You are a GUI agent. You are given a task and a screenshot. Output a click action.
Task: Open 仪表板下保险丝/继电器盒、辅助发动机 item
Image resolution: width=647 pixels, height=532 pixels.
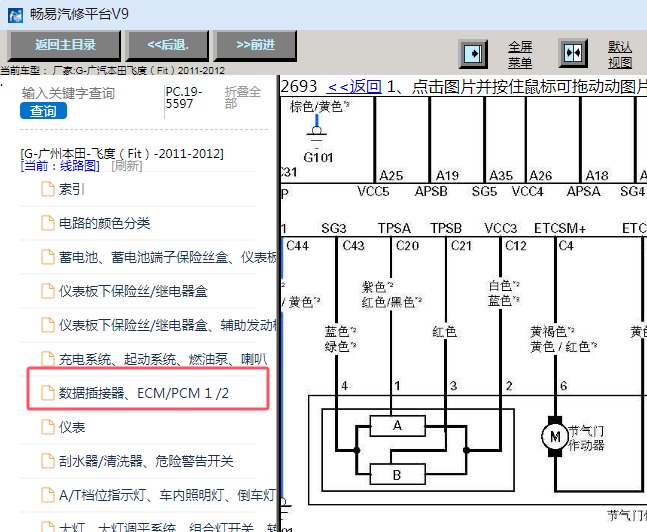click(168, 325)
